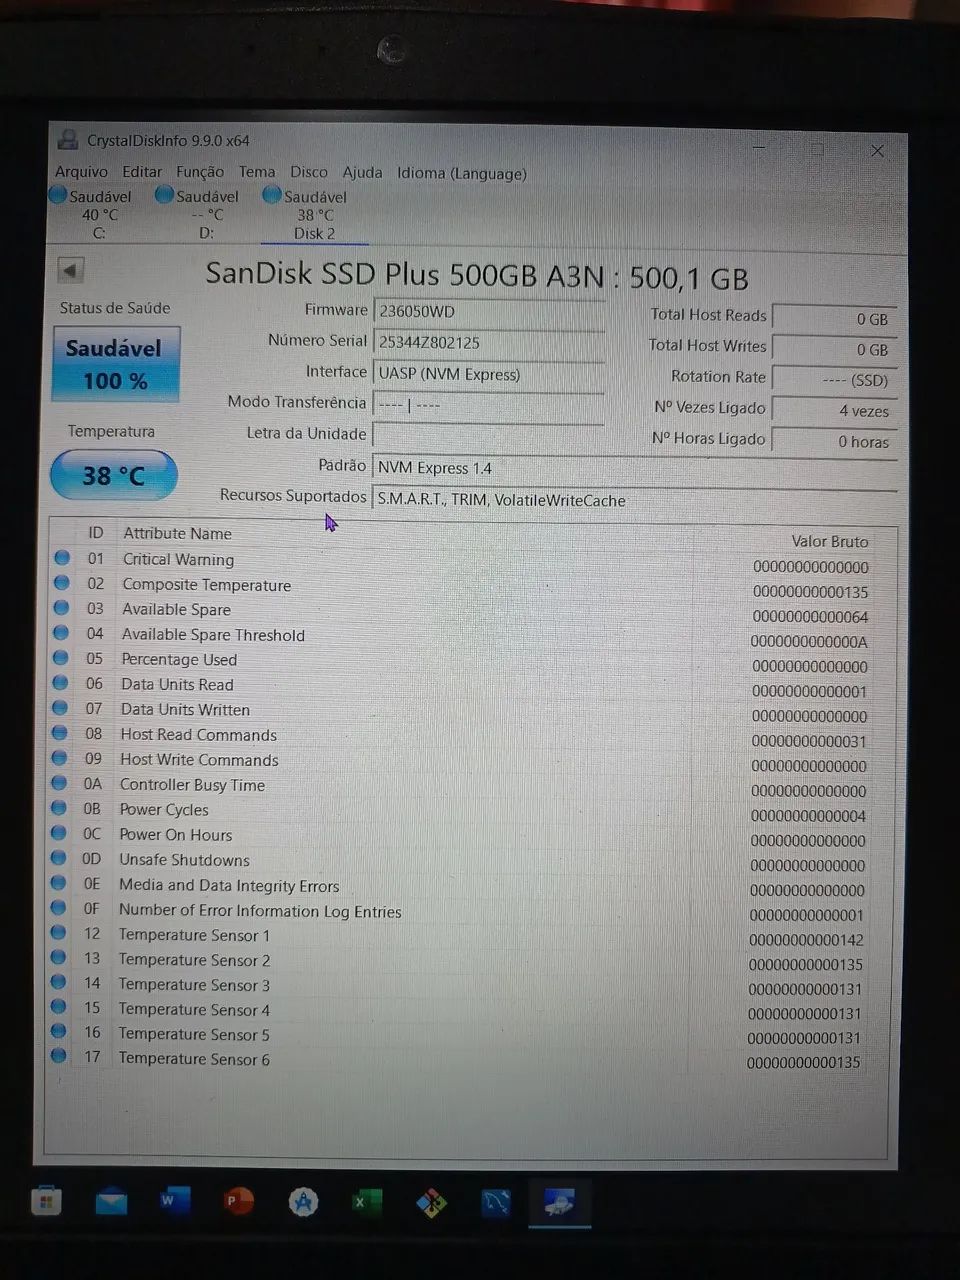
Task: Click the status icon for Host Write Commands
Action: pos(60,757)
